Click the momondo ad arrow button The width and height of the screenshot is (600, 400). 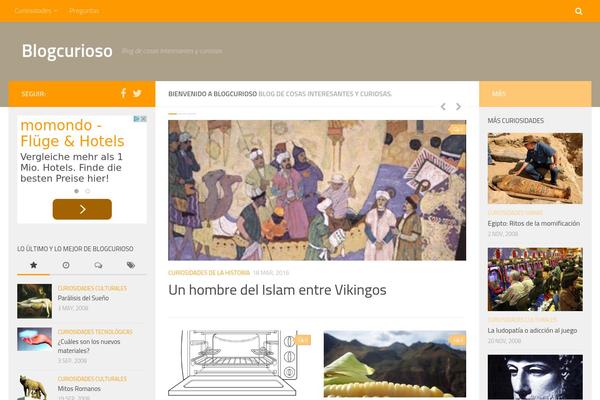[x=82, y=209]
